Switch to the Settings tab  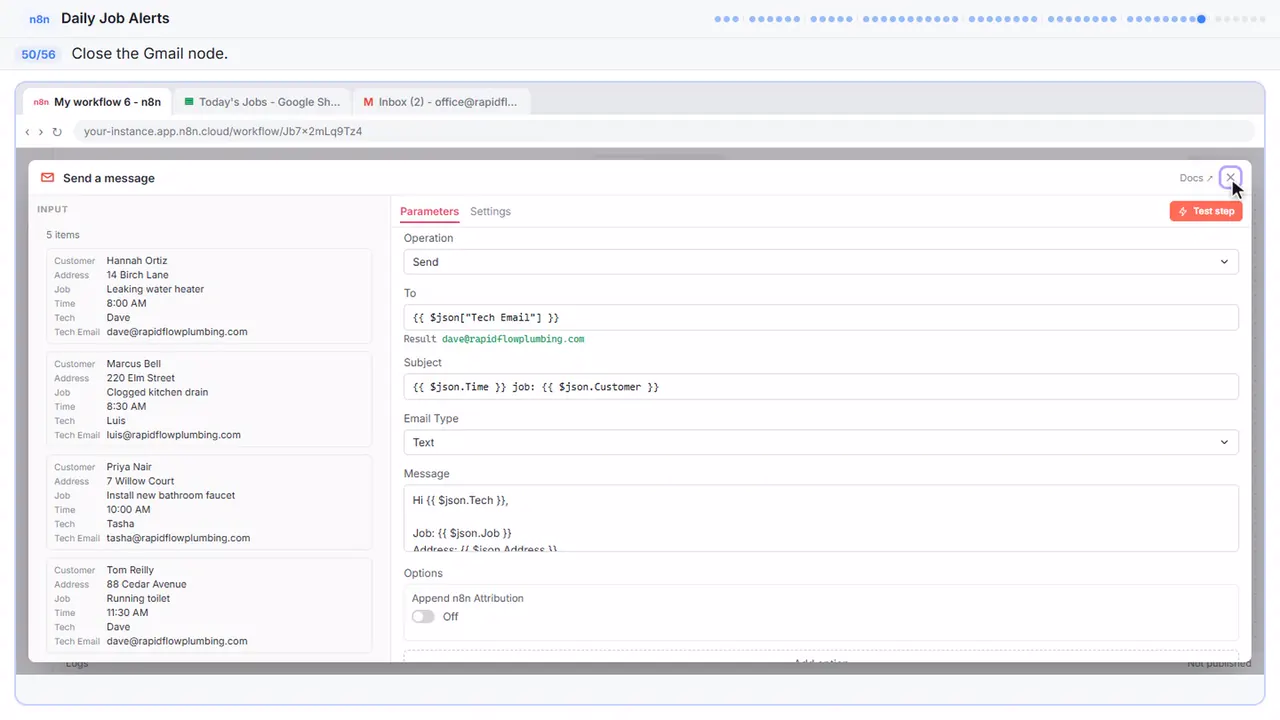(490, 211)
